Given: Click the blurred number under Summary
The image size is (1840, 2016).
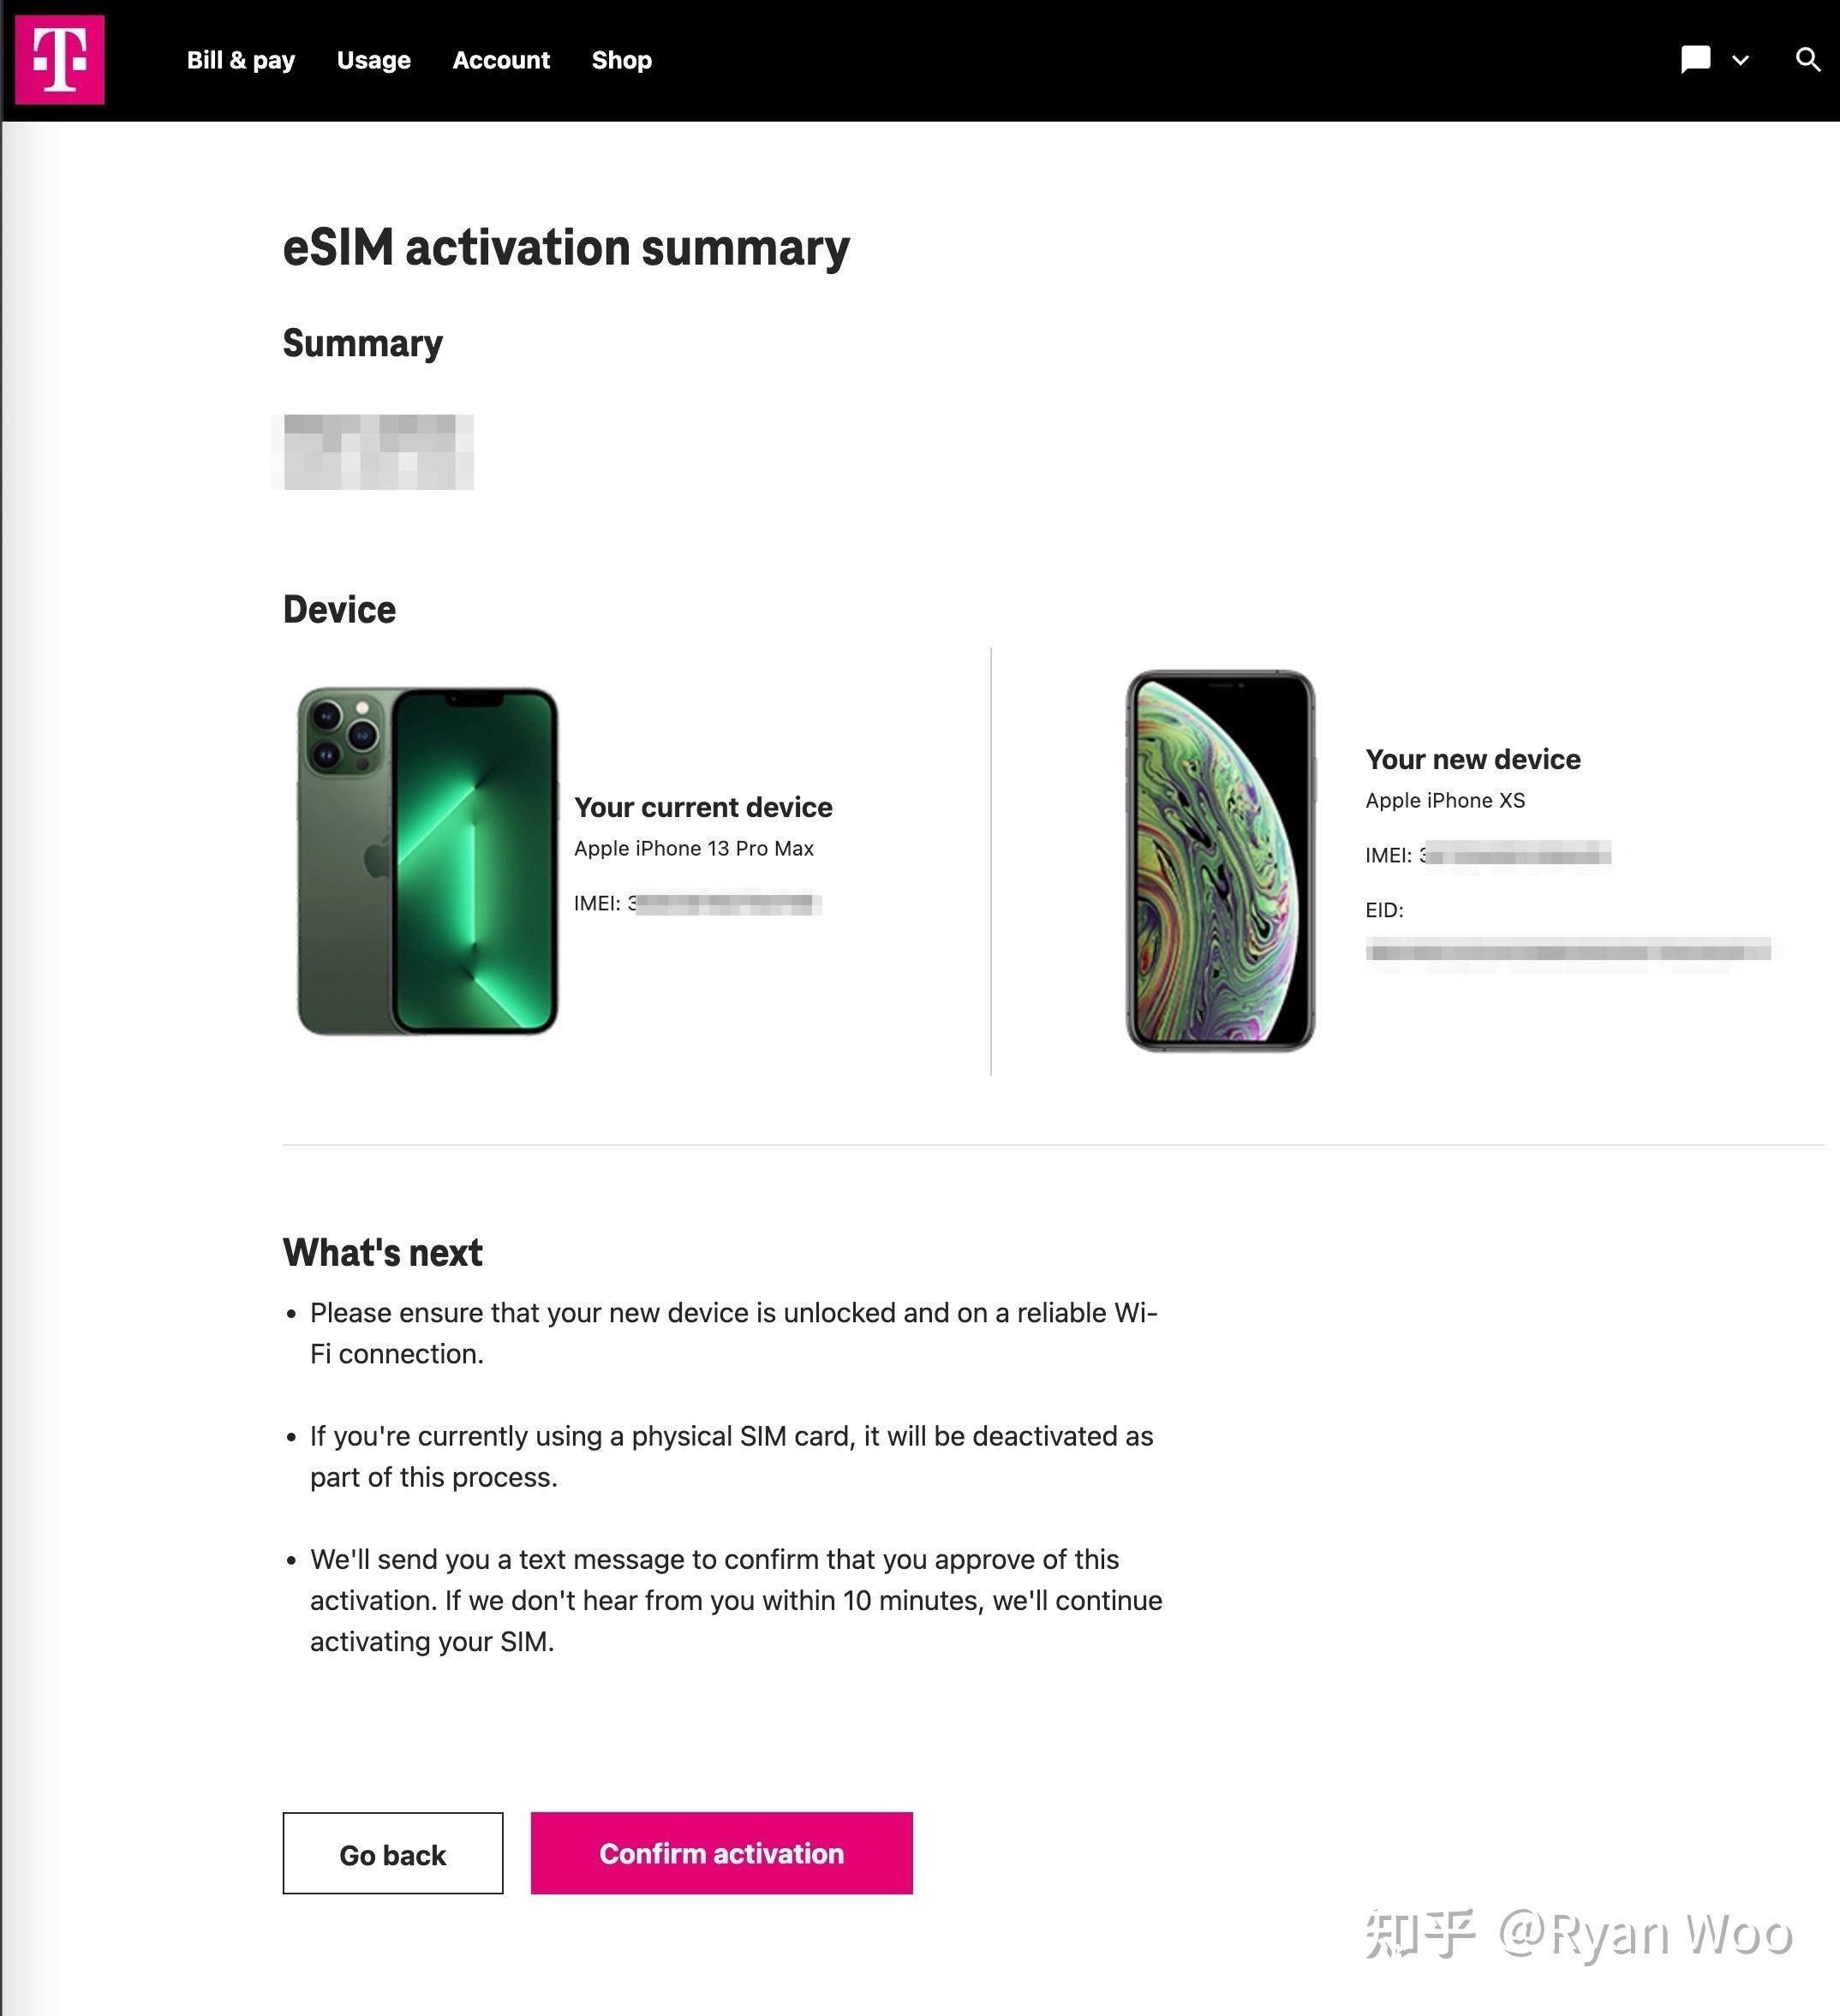Looking at the screenshot, I should 378,452.
